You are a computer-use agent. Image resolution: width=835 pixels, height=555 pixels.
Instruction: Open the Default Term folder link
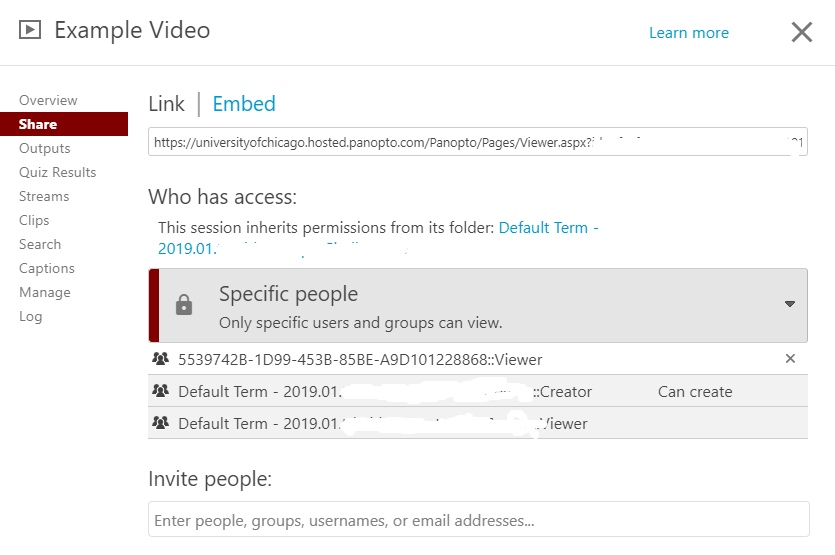378,238
